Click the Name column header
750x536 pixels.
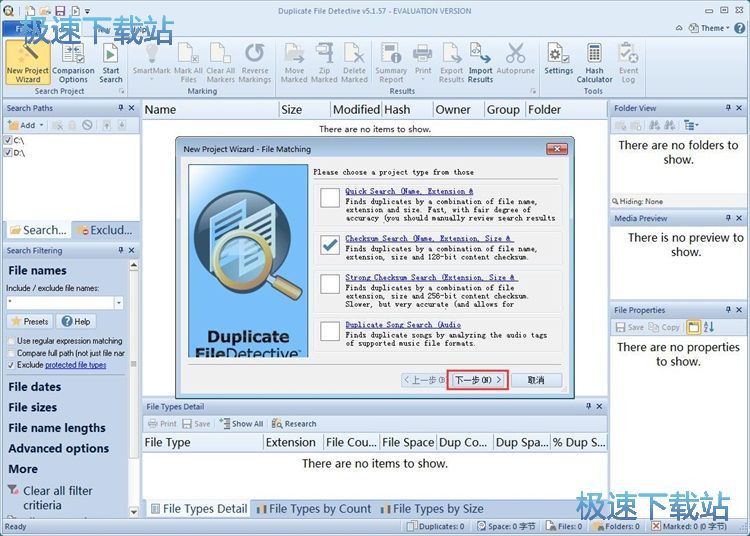point(210,109)
